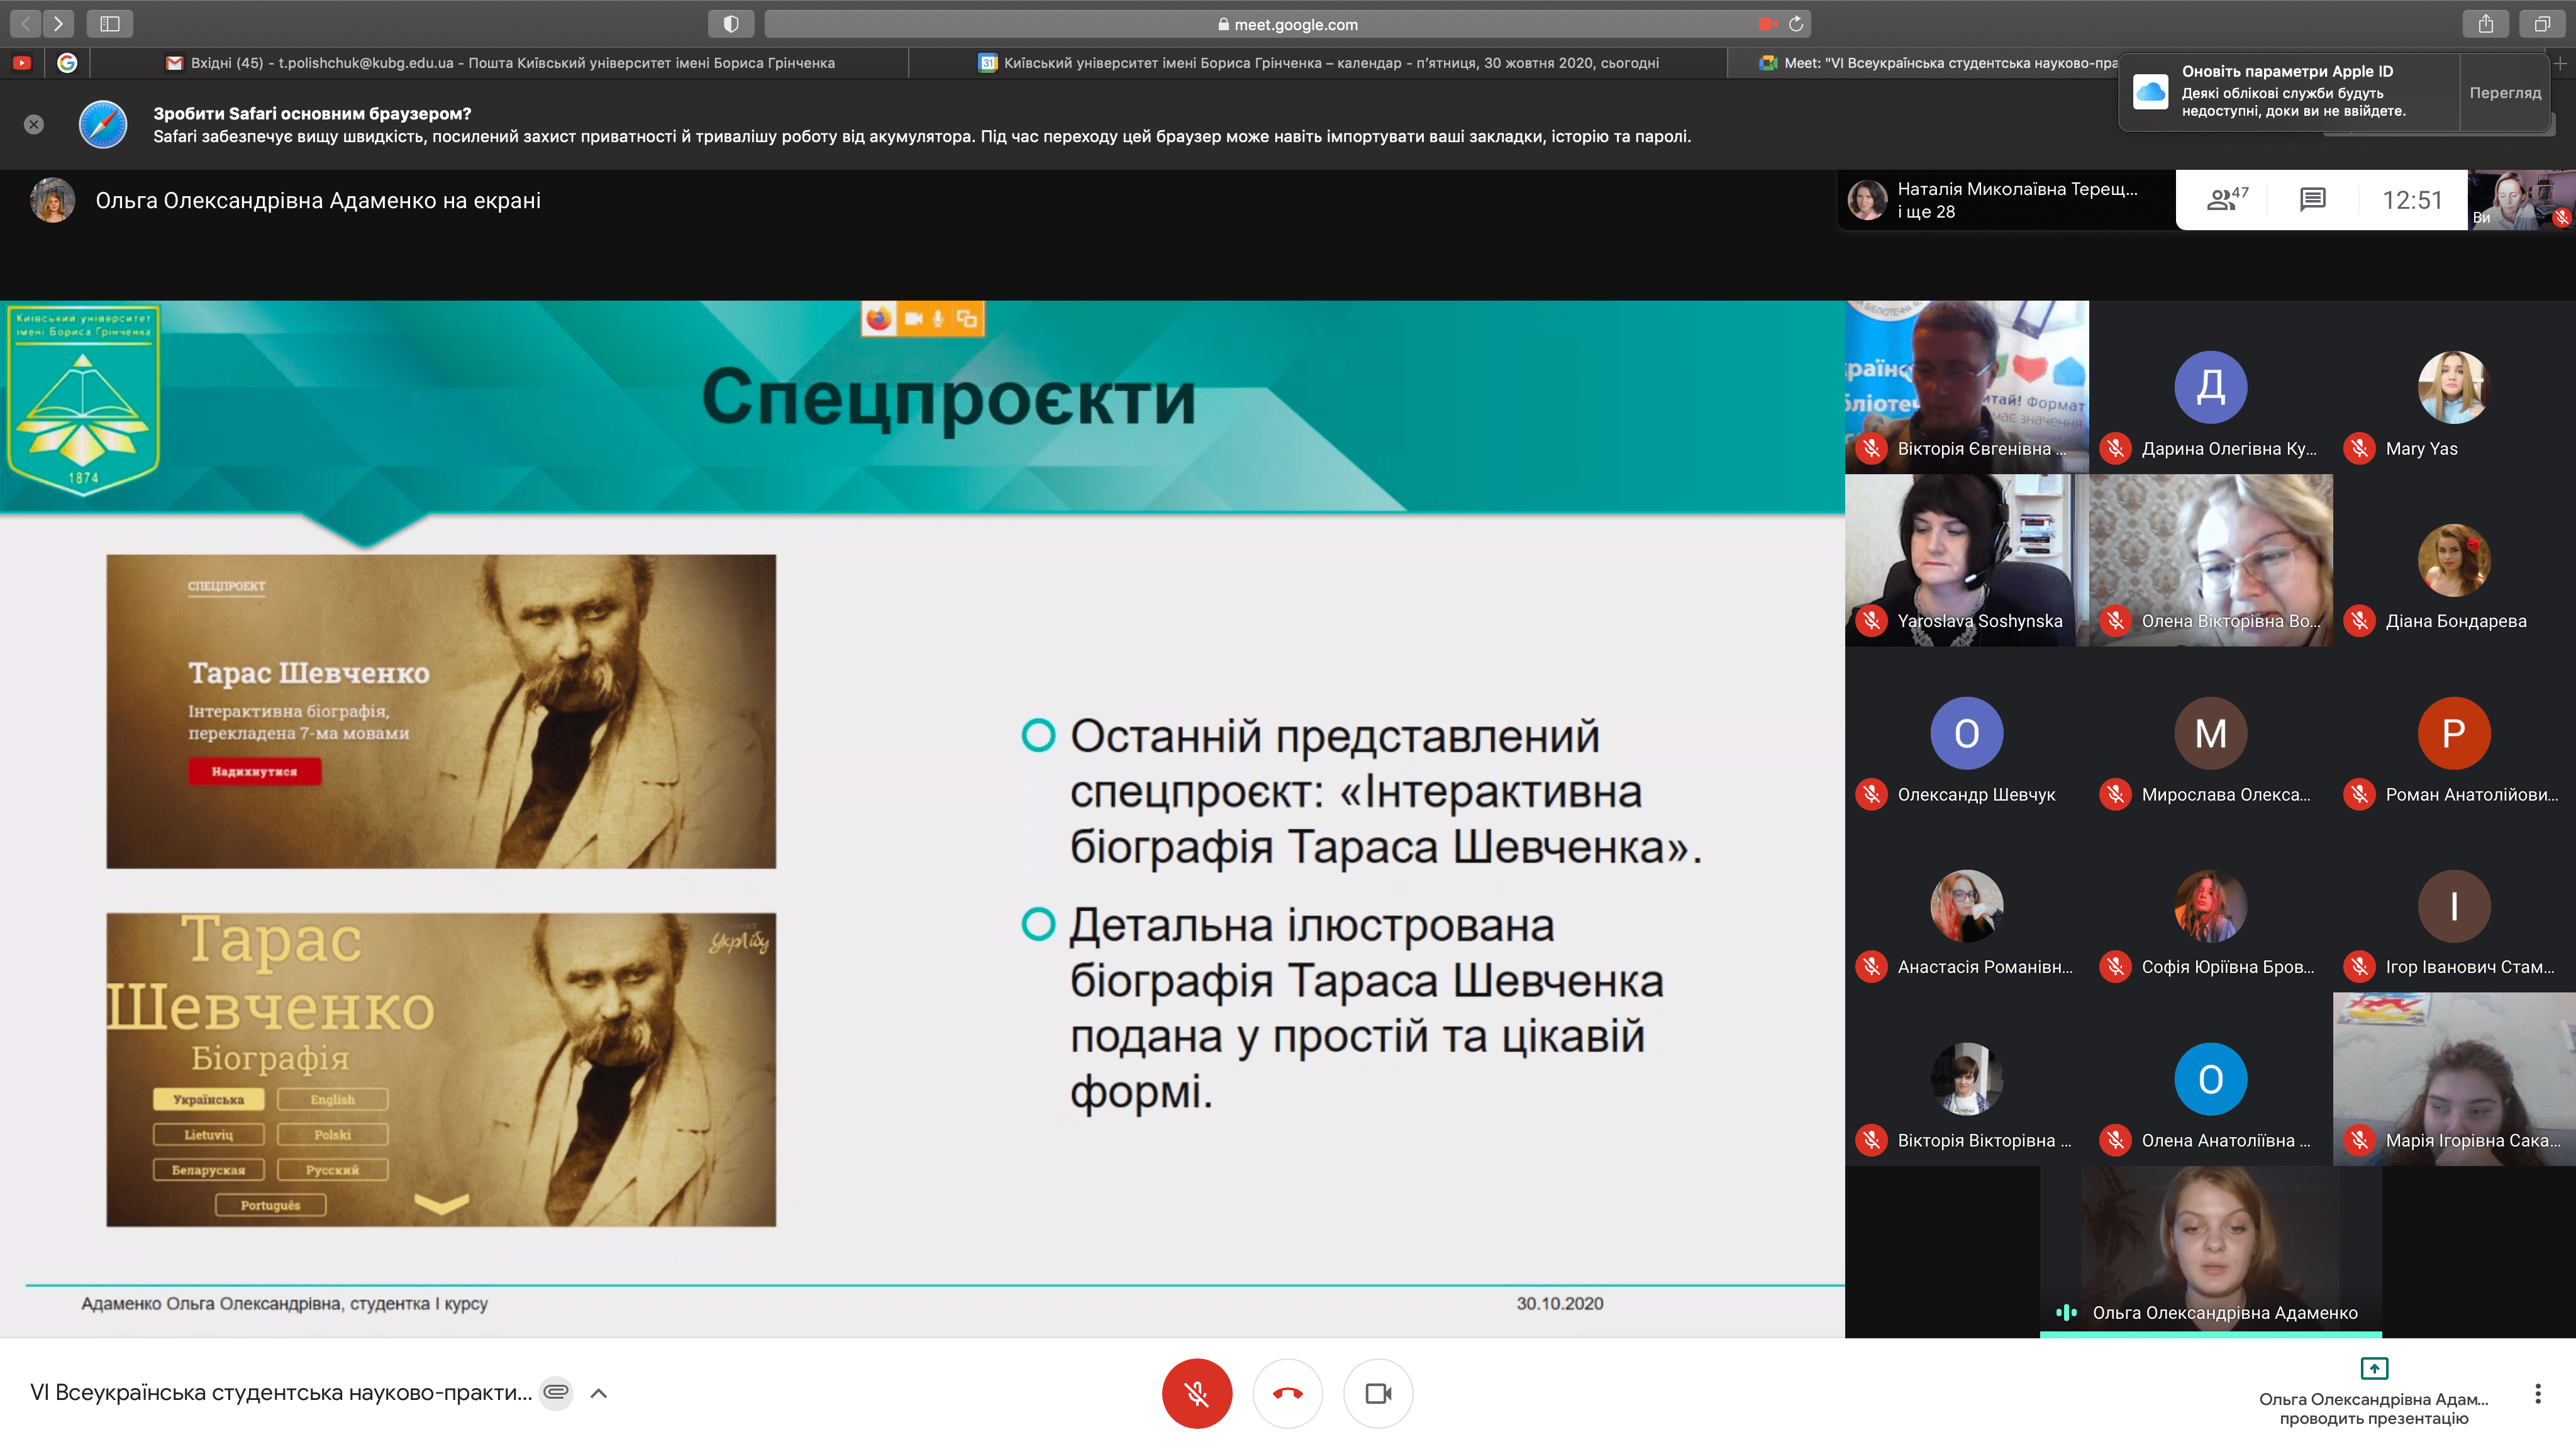Click the privacy shield icon
The image size is (2576, 1449).
[x=731, y=24]
